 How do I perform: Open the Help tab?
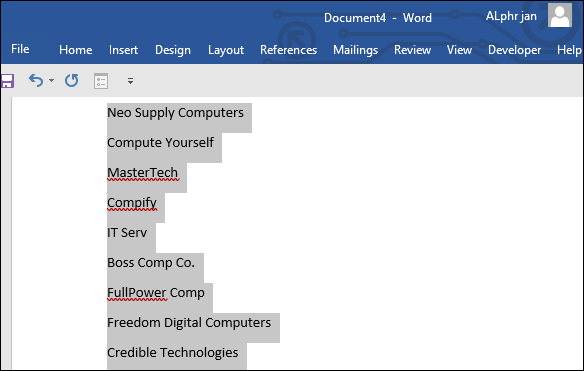tap(569, 50)
